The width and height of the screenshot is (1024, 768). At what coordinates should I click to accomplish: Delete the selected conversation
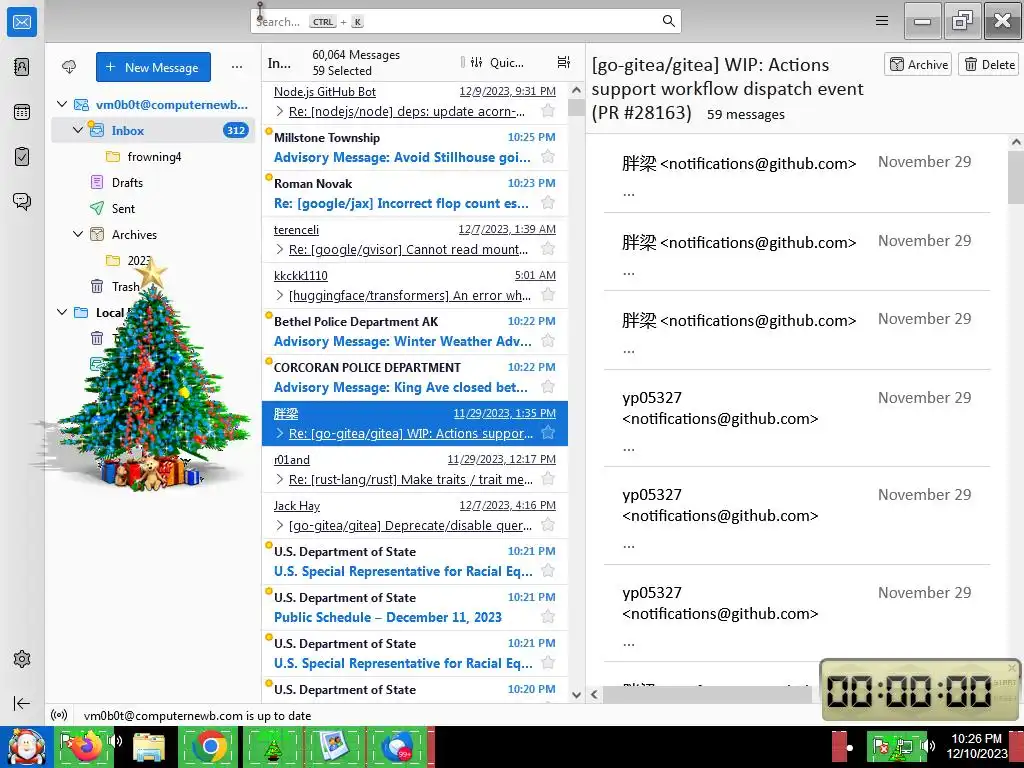[x=989, y=64]
